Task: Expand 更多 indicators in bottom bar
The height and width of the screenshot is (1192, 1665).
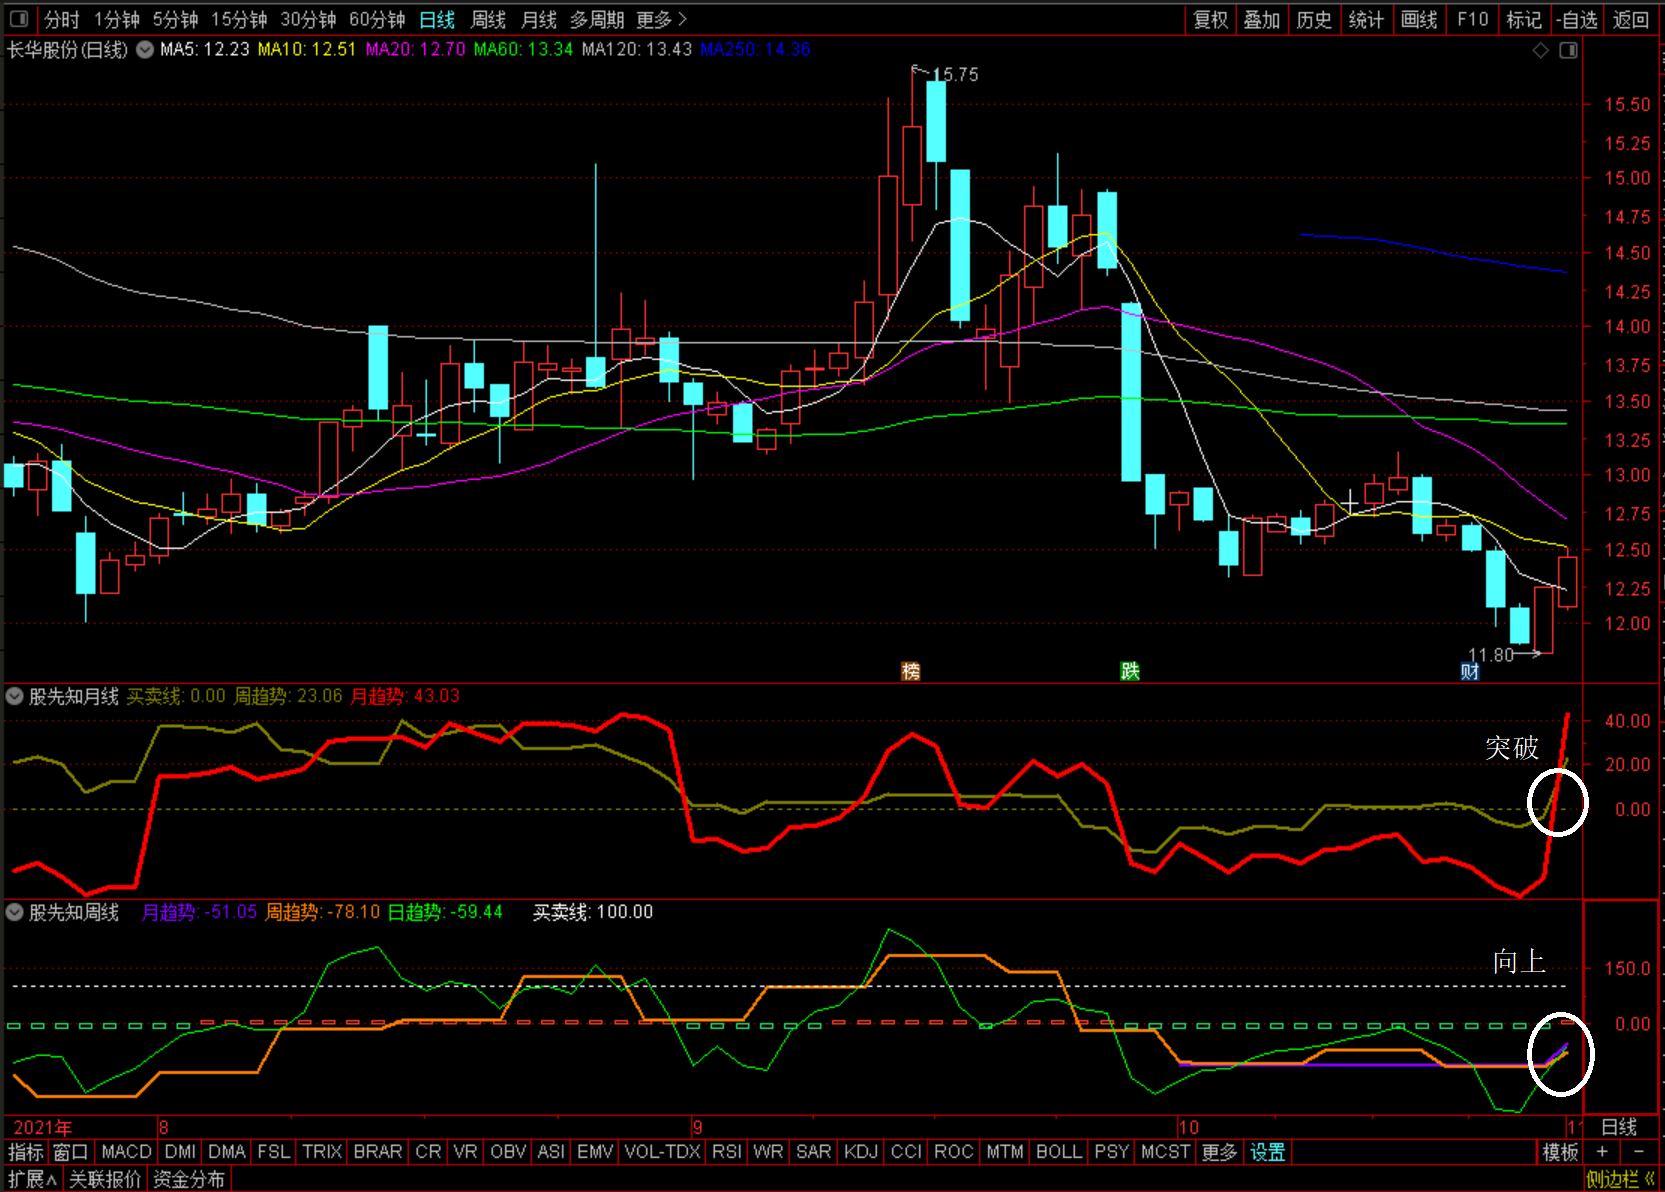Action: point(1220,1152)
